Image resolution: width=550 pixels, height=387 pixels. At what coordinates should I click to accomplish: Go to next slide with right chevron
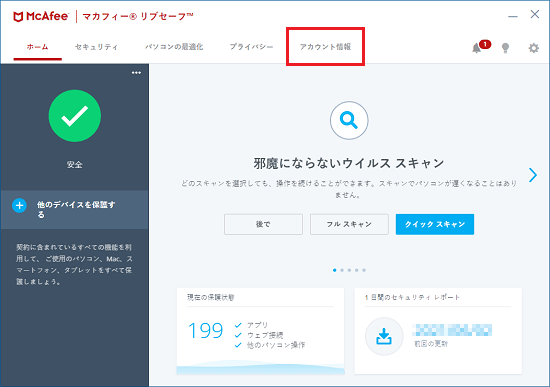[533, 175]
